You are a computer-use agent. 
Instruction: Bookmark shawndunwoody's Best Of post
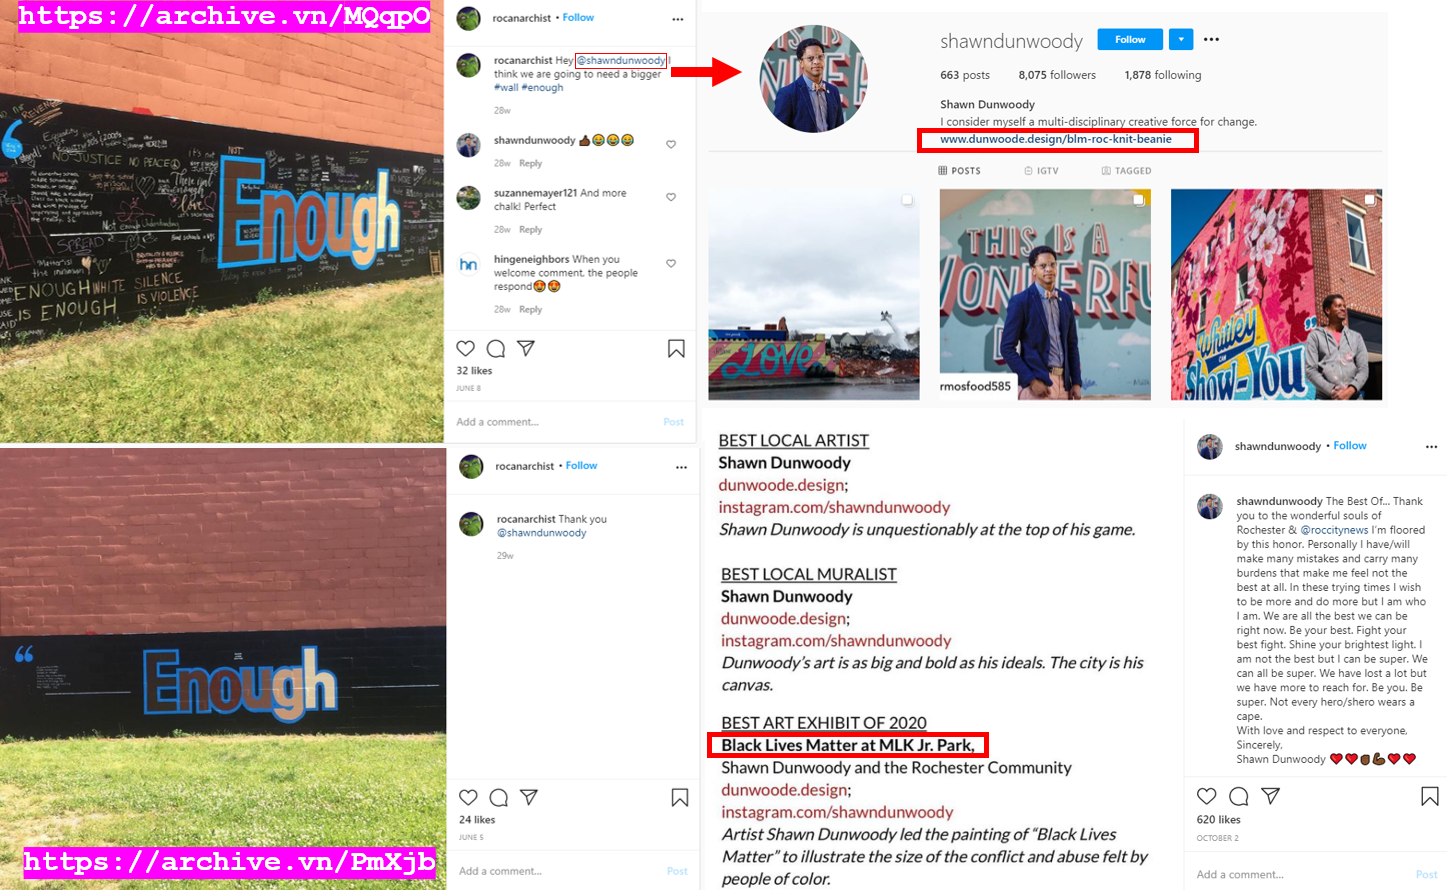(x=1430, y=796)
